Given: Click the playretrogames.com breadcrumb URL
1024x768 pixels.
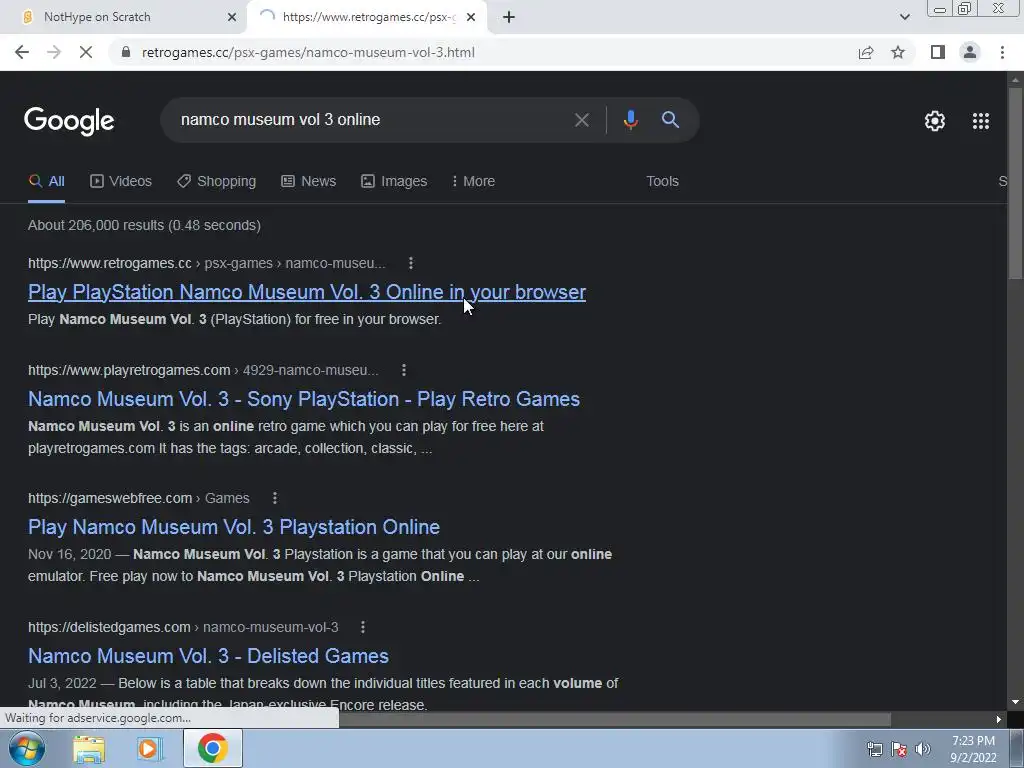Looking at the screenshot, I should point(203,370).
